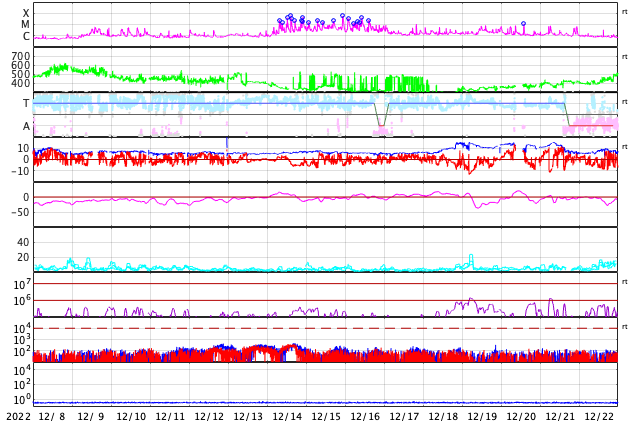Pick the "12/12" date label
634x424 pixels.
(209, 416)
